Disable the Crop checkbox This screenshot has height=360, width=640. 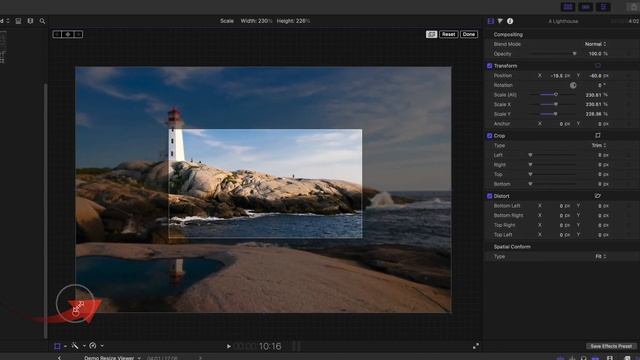tap(489, 136)
